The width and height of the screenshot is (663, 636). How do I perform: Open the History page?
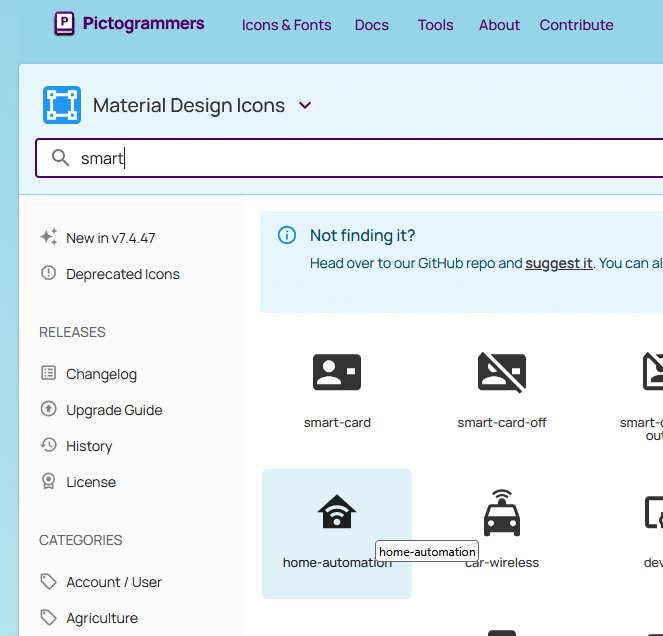pyautogui.click(x=89, y=446)
